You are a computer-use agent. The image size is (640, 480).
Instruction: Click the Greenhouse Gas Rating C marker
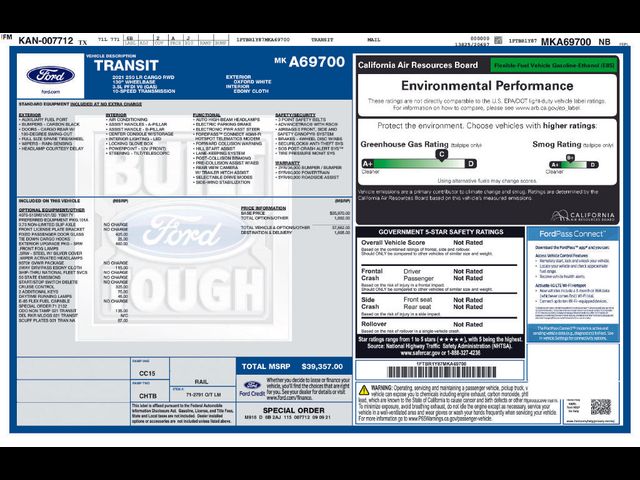coord(441,155)
